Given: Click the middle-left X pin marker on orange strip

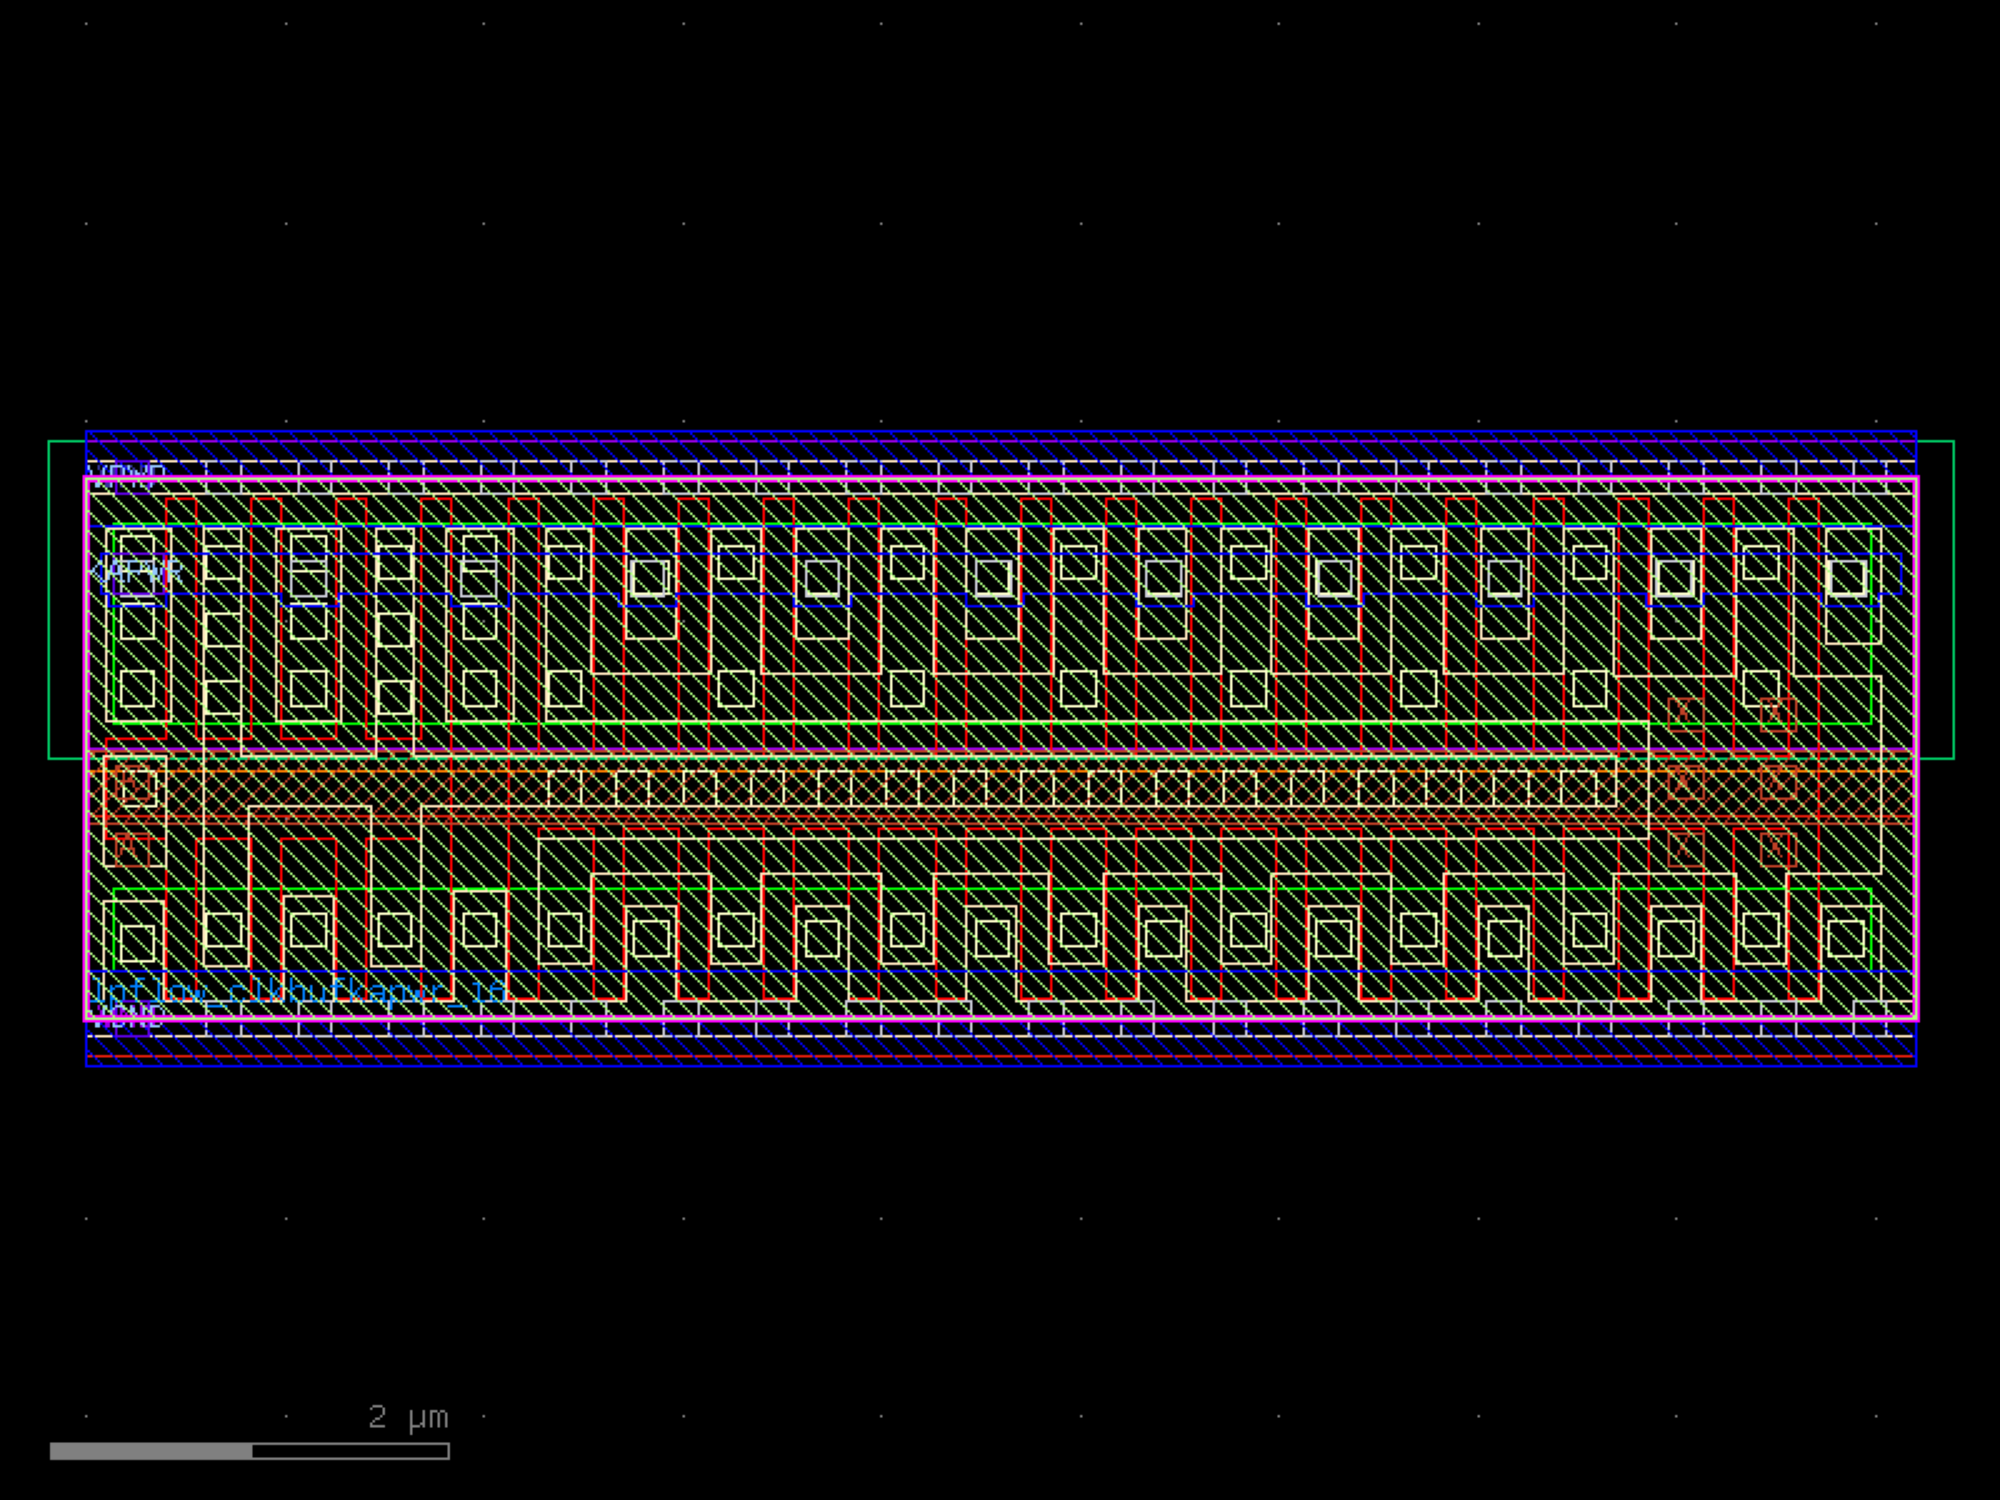Looking at the screenshot, I should tap(1685, 781).
